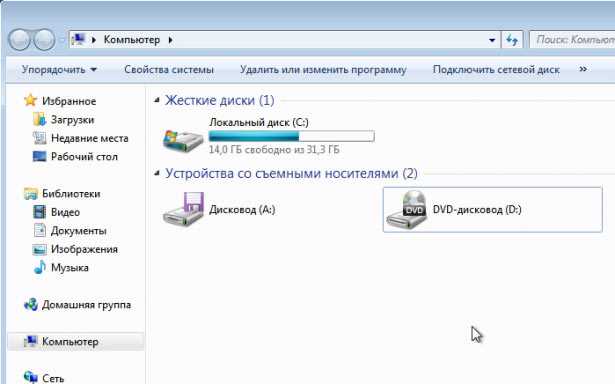
Task: Click the Избранное star icon
Action: [x=30, y=100]
